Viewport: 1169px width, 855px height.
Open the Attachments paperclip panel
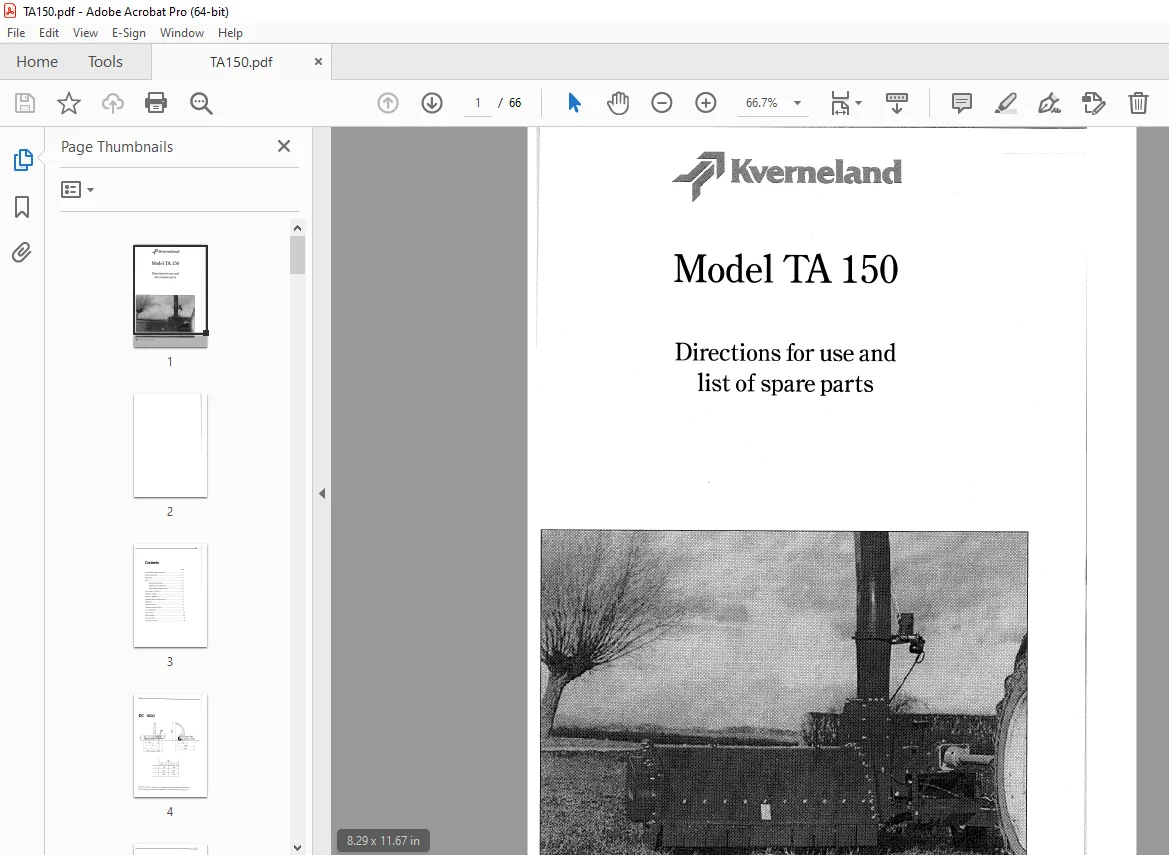(22, 253)
